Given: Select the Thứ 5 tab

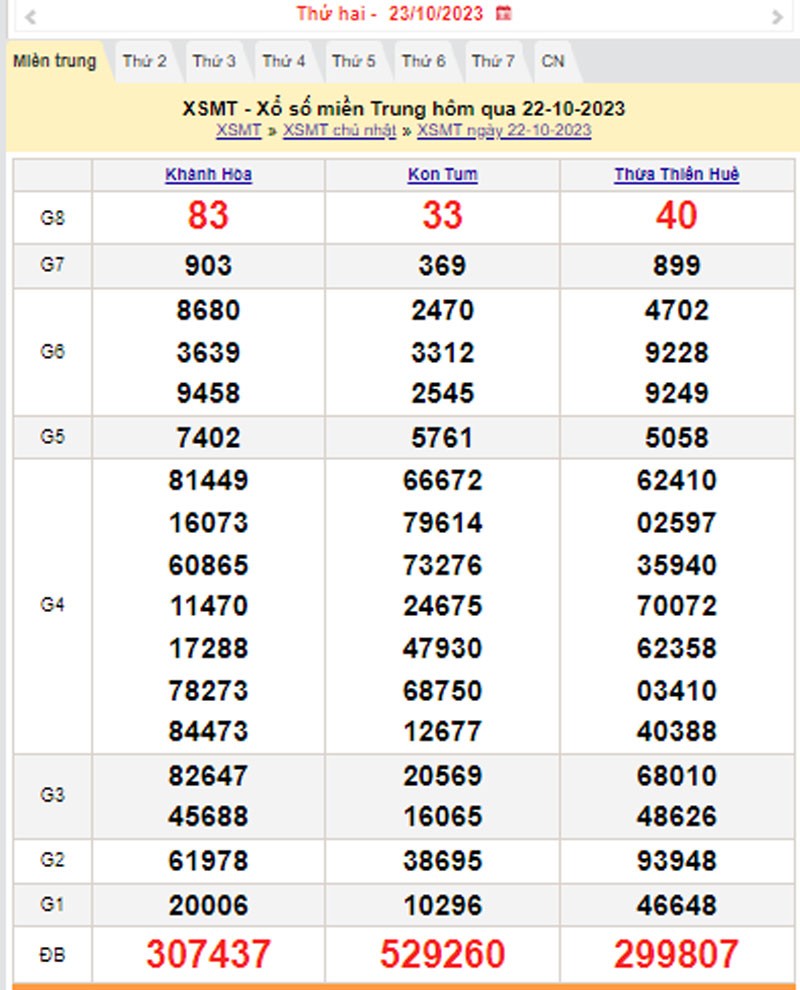Looking at the screenshot, I should (354, 61).
